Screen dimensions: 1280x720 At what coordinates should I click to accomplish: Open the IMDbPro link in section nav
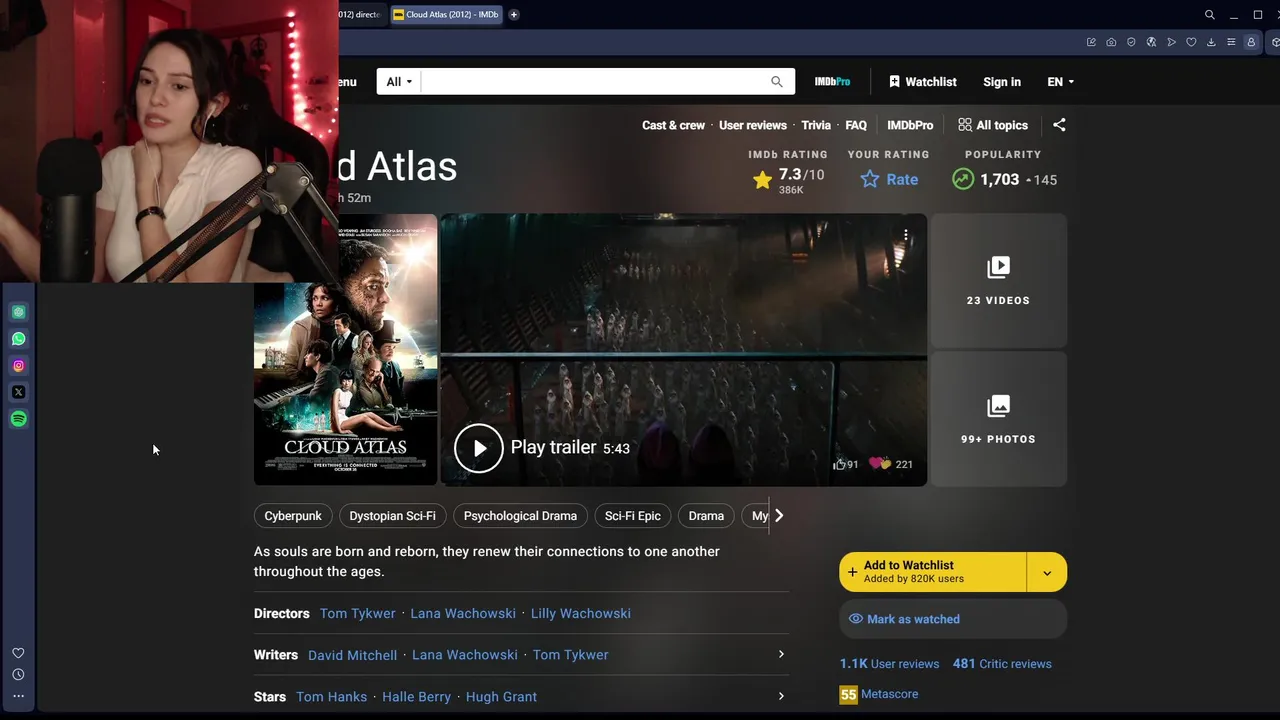910,125
